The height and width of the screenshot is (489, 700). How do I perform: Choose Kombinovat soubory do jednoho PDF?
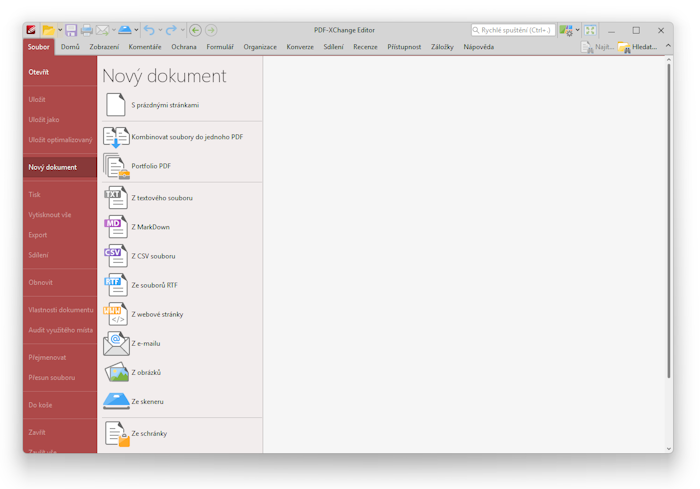(182, 137)
